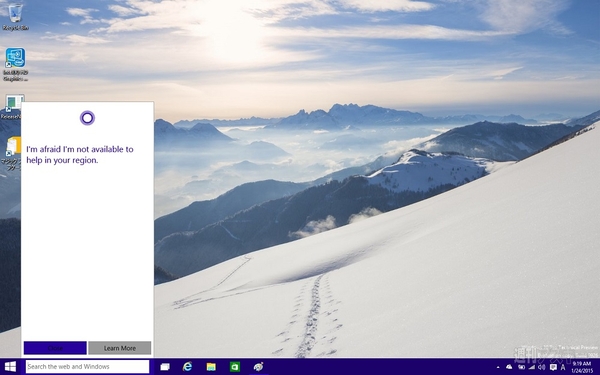
Task: Click the Cortana circle logo in the panel
Action: [x=87, y=118]
